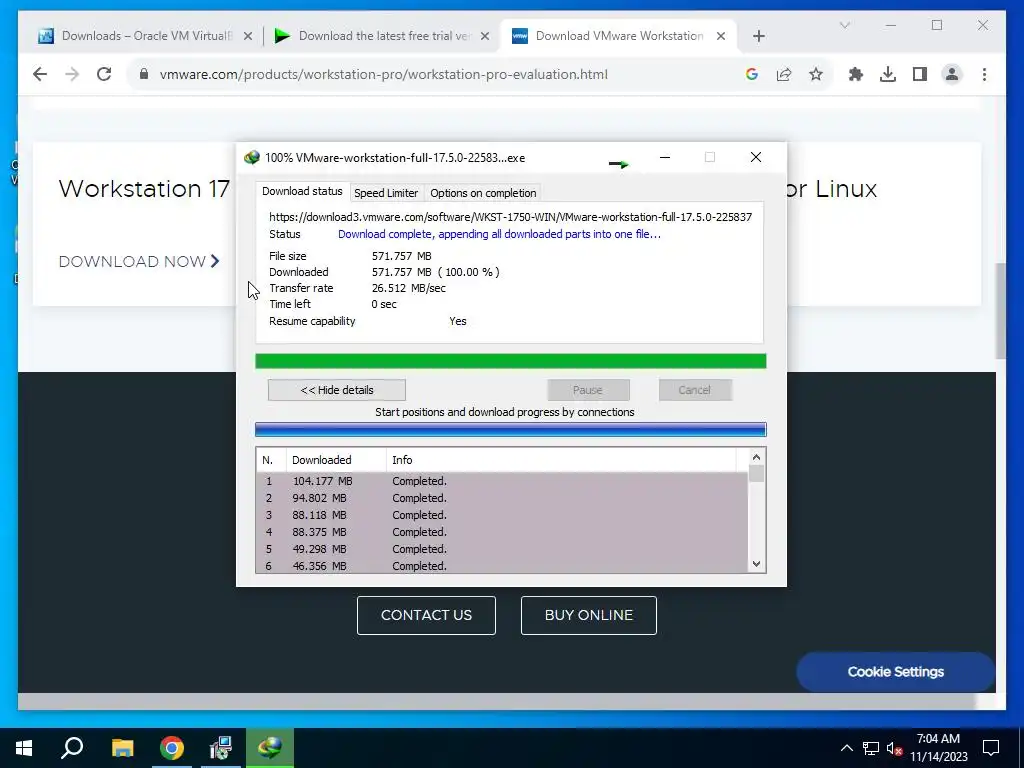1024x768 pixels.
Task: Click the Downloaded column header
Action: pos(336,460)
